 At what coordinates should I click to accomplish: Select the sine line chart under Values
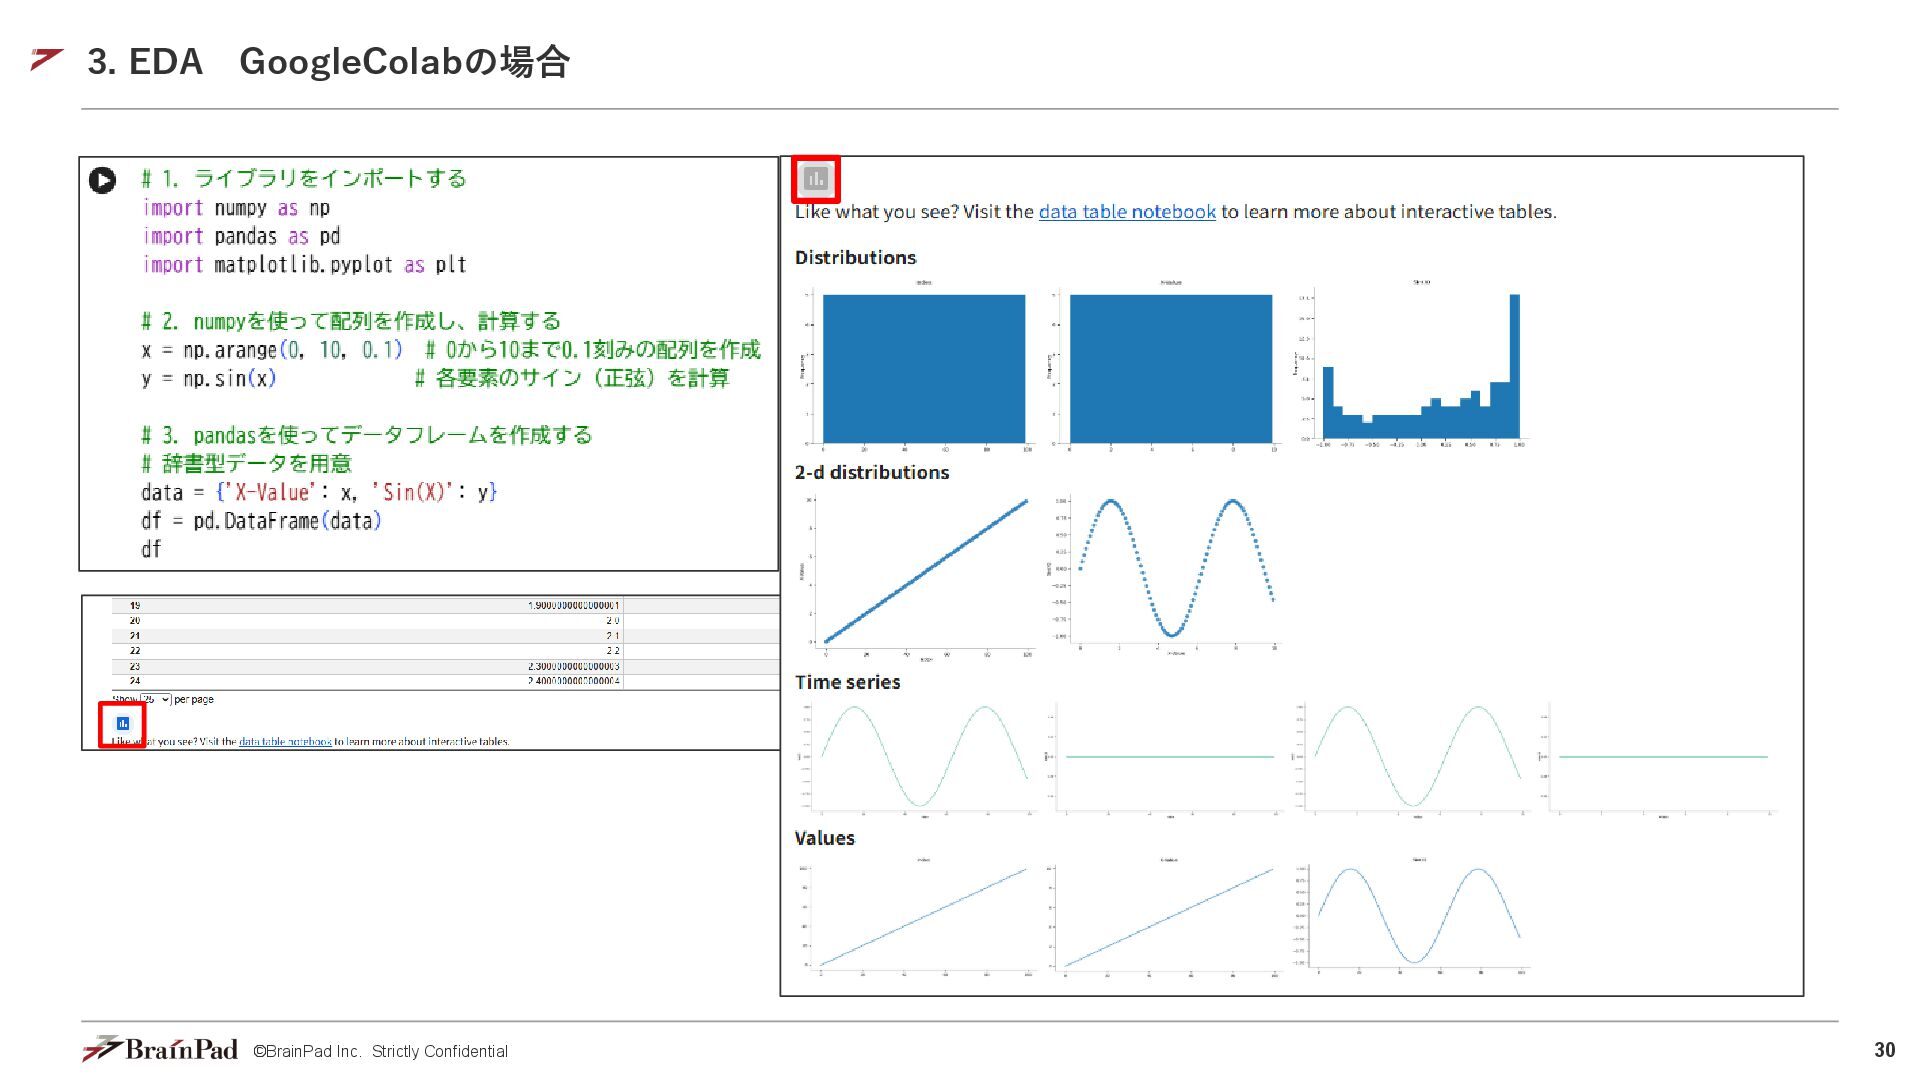click(x=1417, y=915)
